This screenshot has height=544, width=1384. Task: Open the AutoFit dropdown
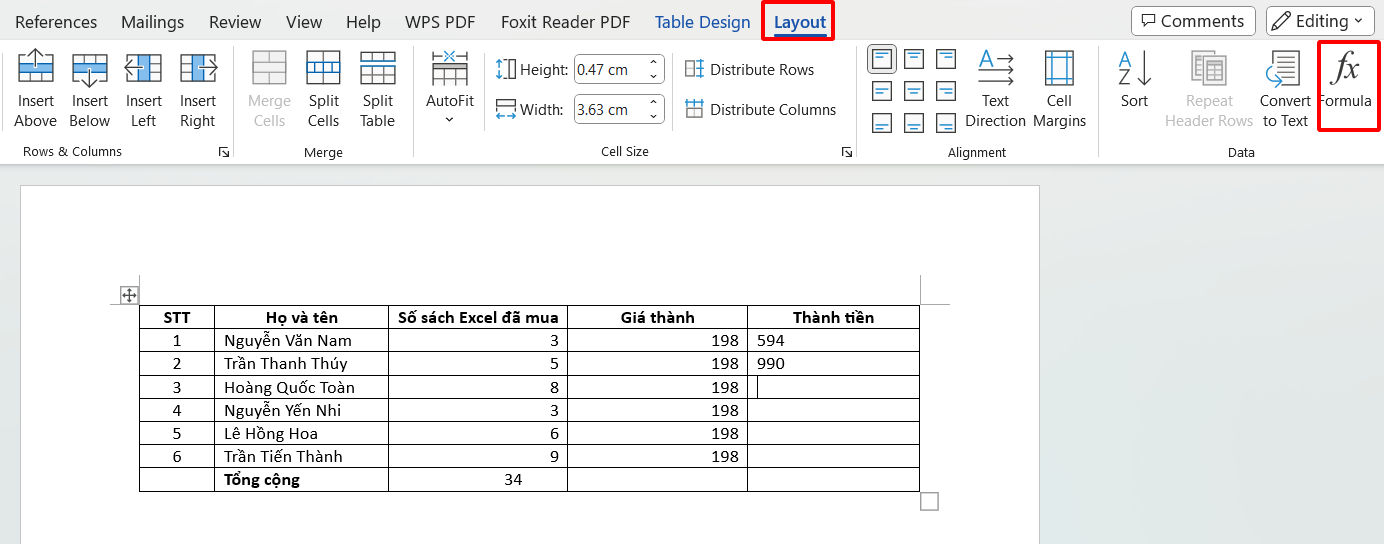coord(450,90)
